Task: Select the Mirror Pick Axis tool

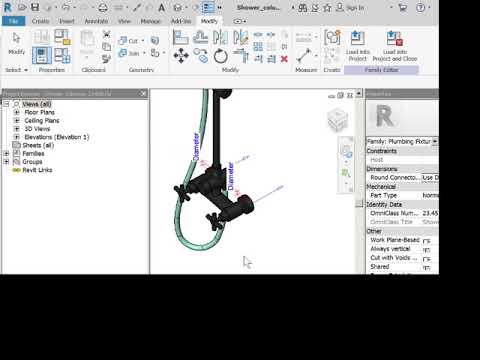Action: pyautogui.click(x=220, y=37)
